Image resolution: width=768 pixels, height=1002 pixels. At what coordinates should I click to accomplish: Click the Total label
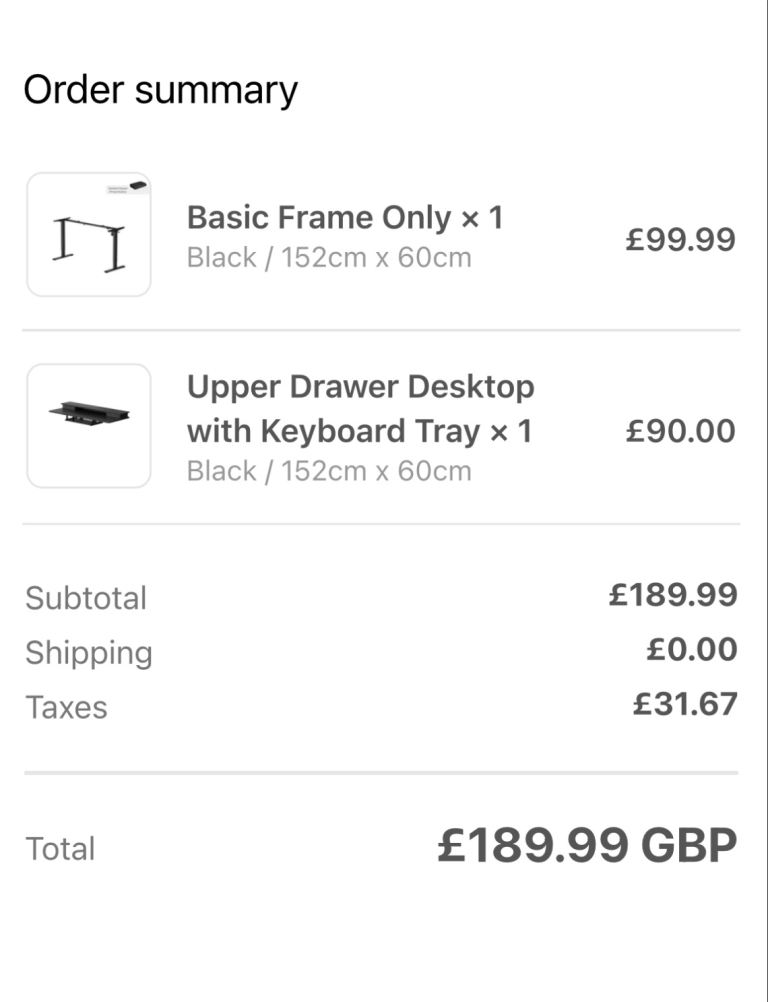pos(61,849)
